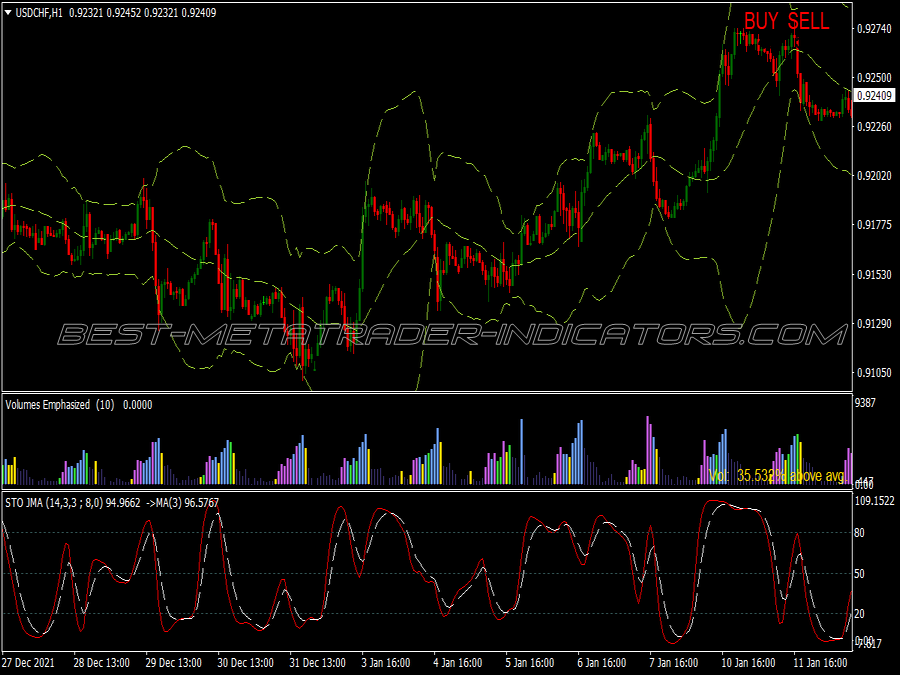
Task: Click the 80 level label on stochastic scale
Action: click(859, 533)
